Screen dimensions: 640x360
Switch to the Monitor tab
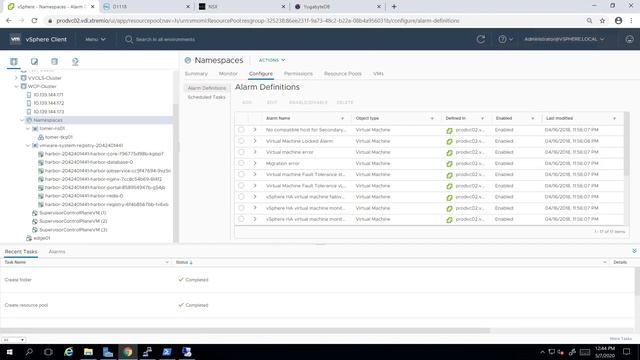[228, 74]
